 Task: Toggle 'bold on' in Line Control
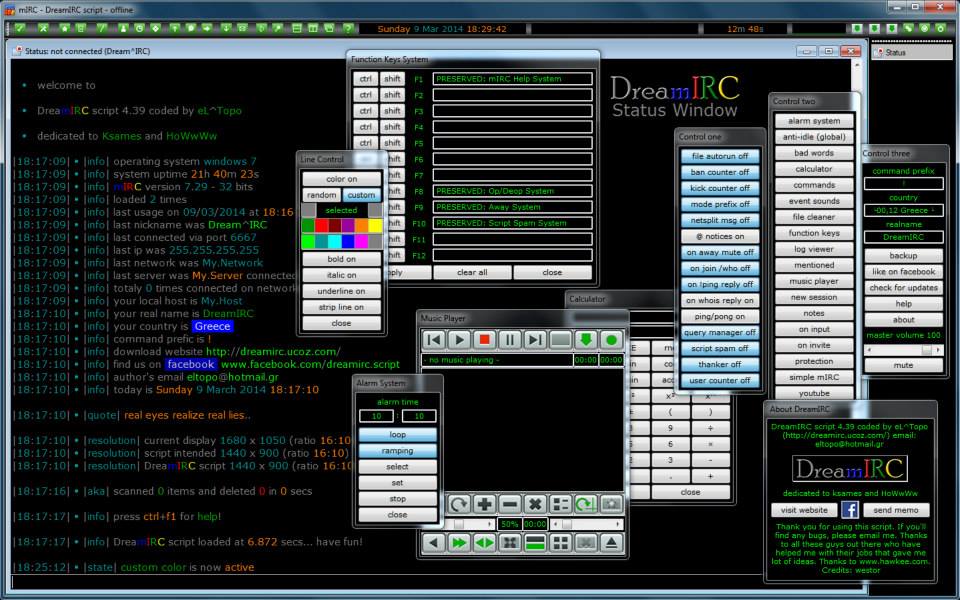[x=341, y=259]
